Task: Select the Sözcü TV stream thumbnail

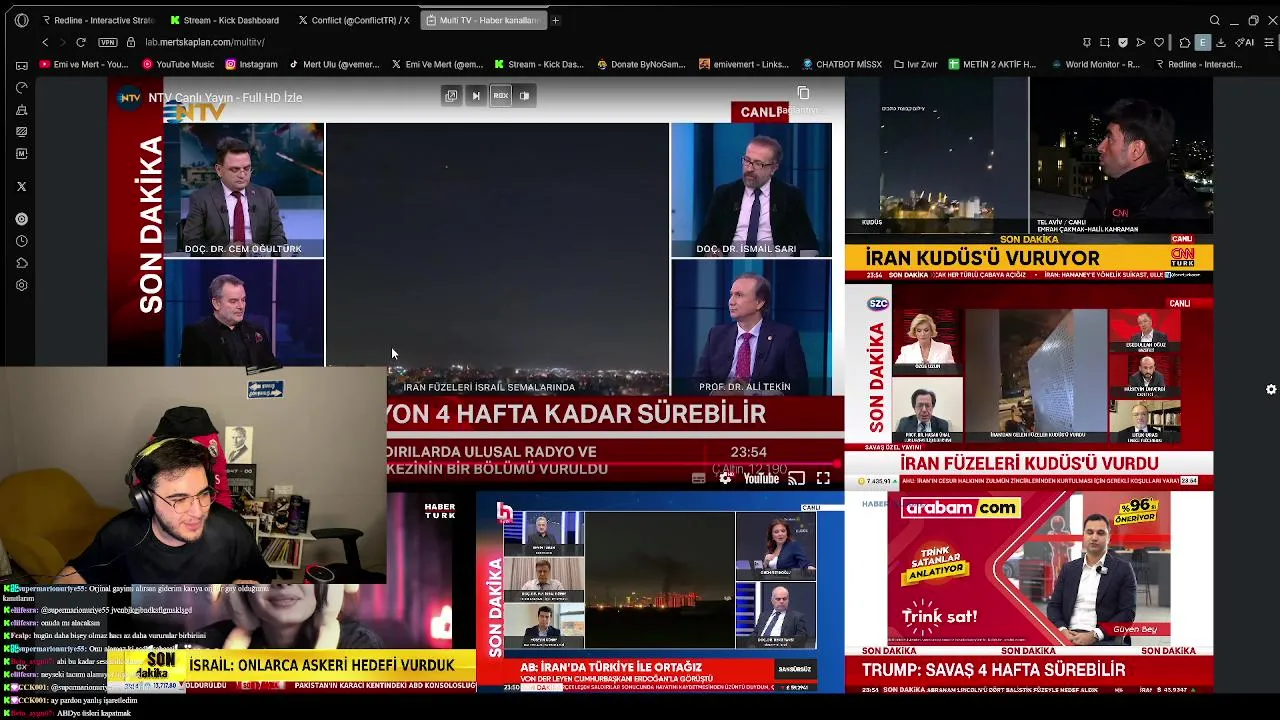Action: [x=1029, y=386]
